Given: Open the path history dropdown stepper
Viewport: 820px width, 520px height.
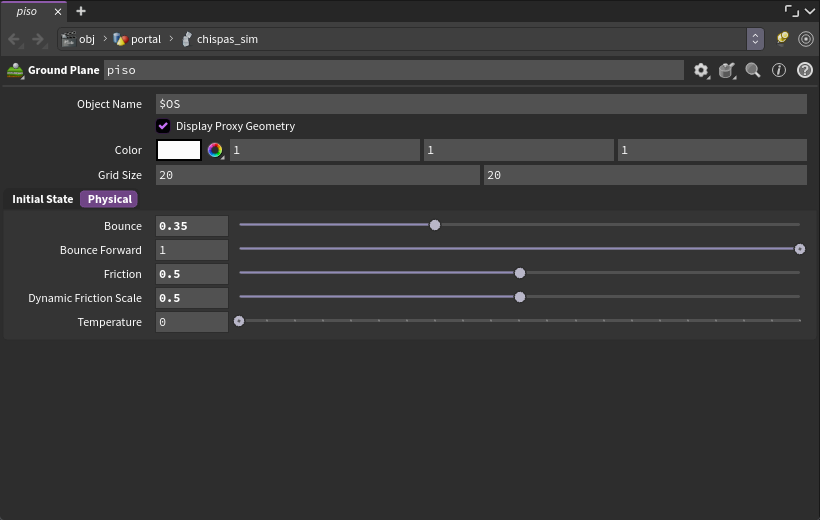Looking at the screenshot, I should [755, 39].
